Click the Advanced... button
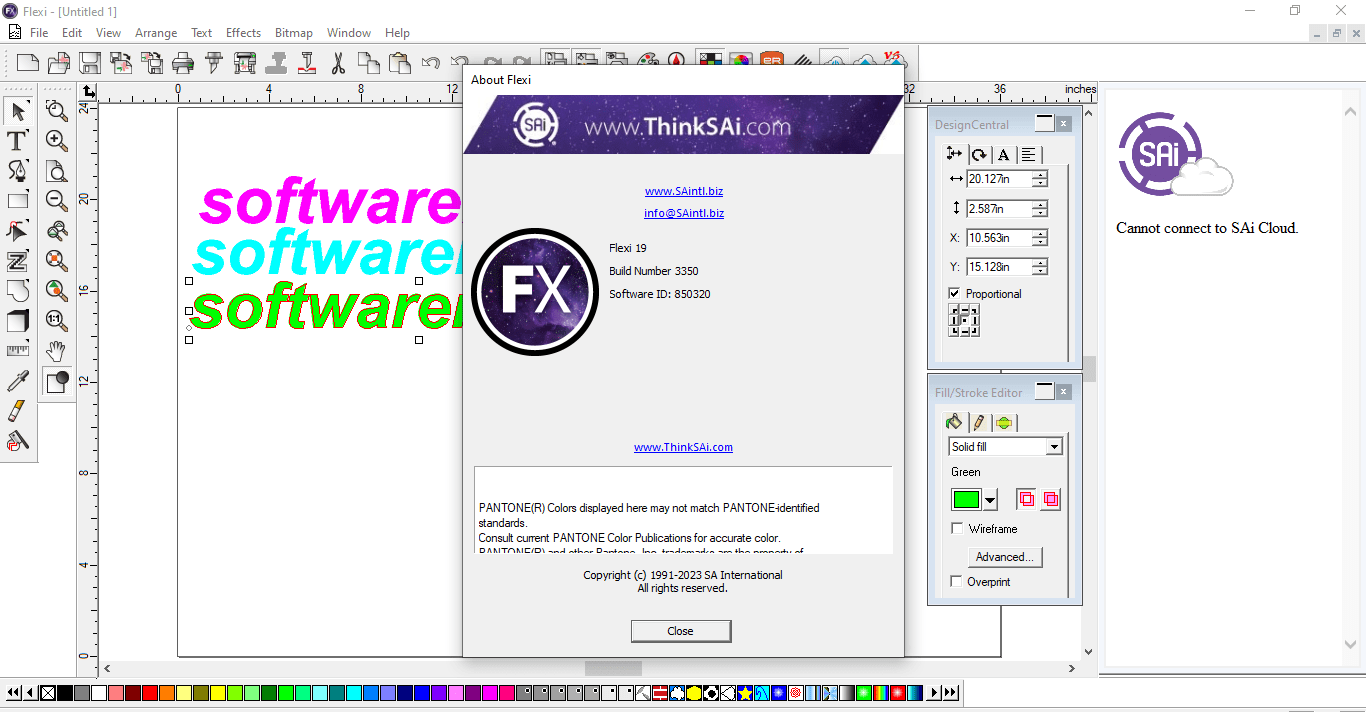This screenshot has height=712, width=1366. (x=1005, y=557)
